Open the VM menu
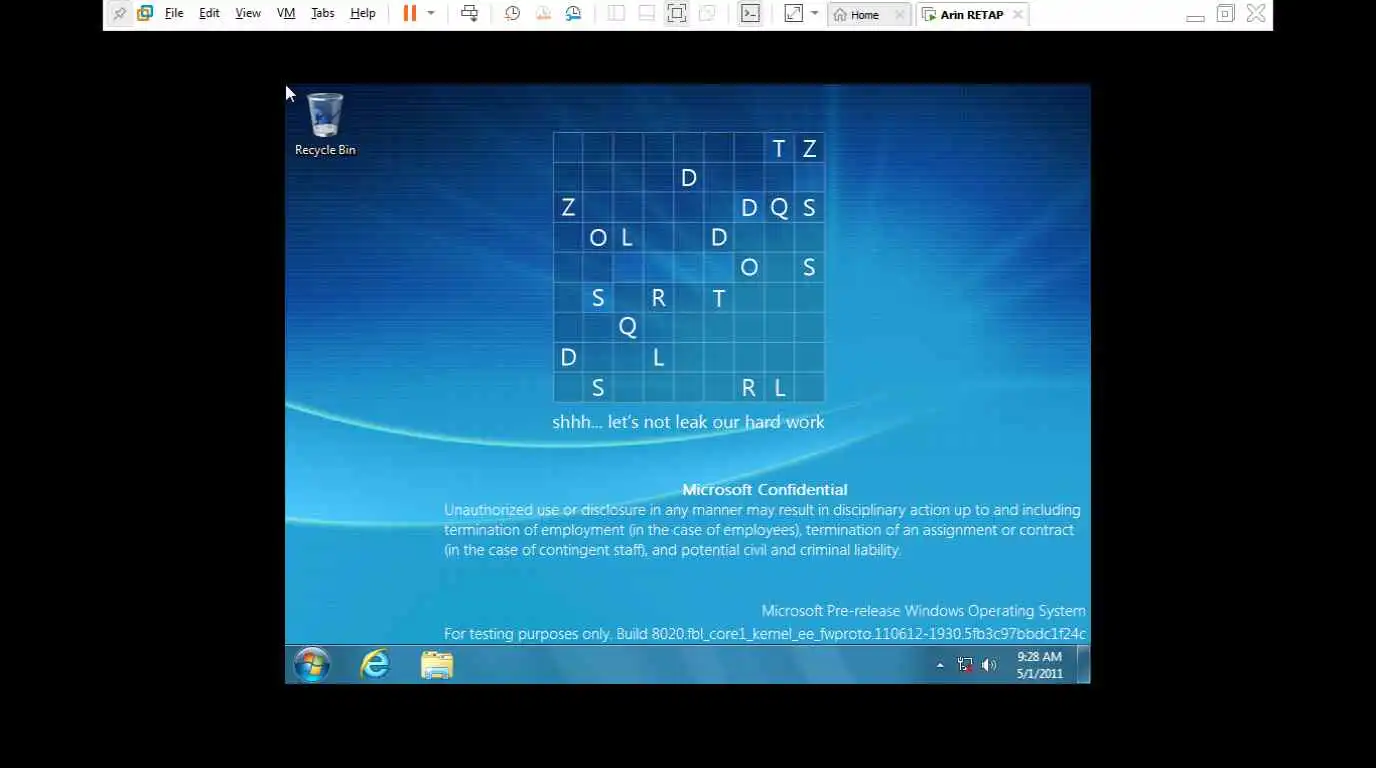 (x=286, y=14)
